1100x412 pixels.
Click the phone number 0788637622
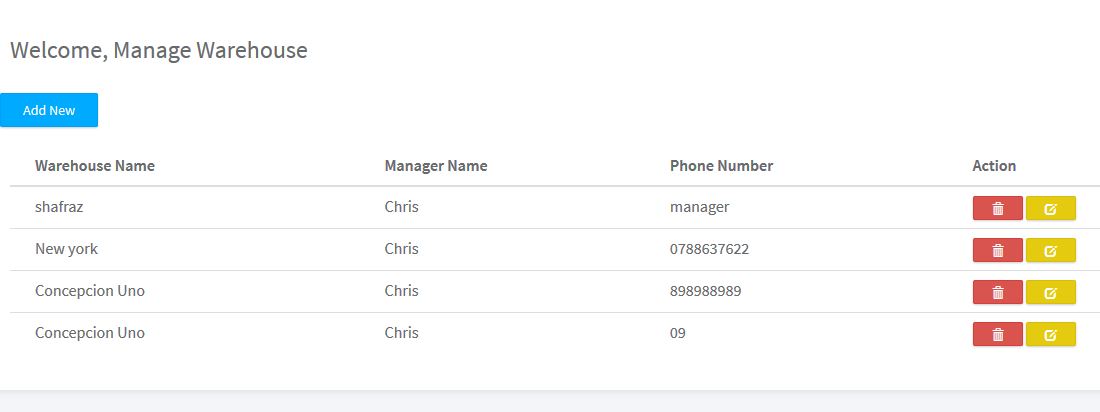tap(709, 249)
